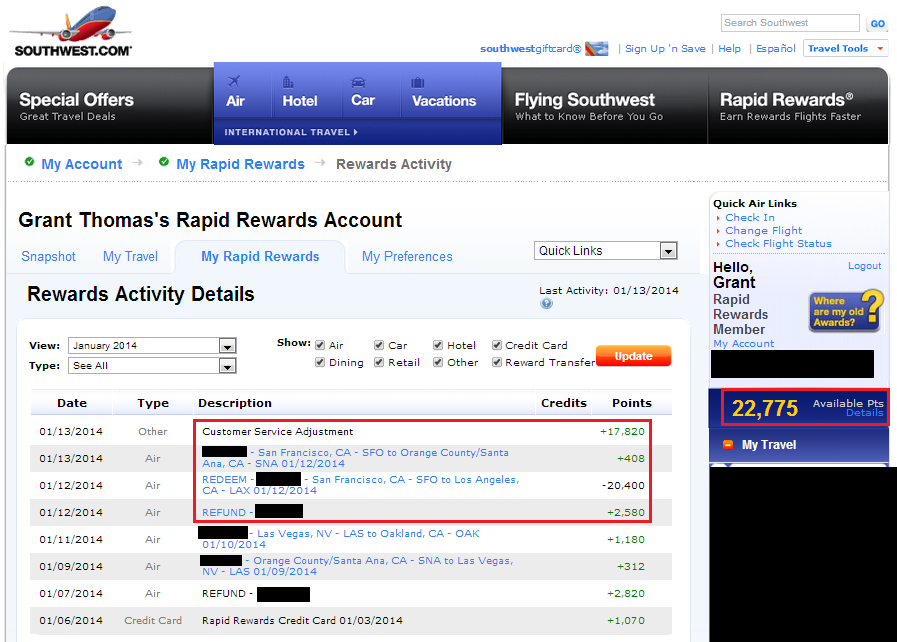Click the Points column header
This screenshot has width=897, height=642.
tap(632, 403)
